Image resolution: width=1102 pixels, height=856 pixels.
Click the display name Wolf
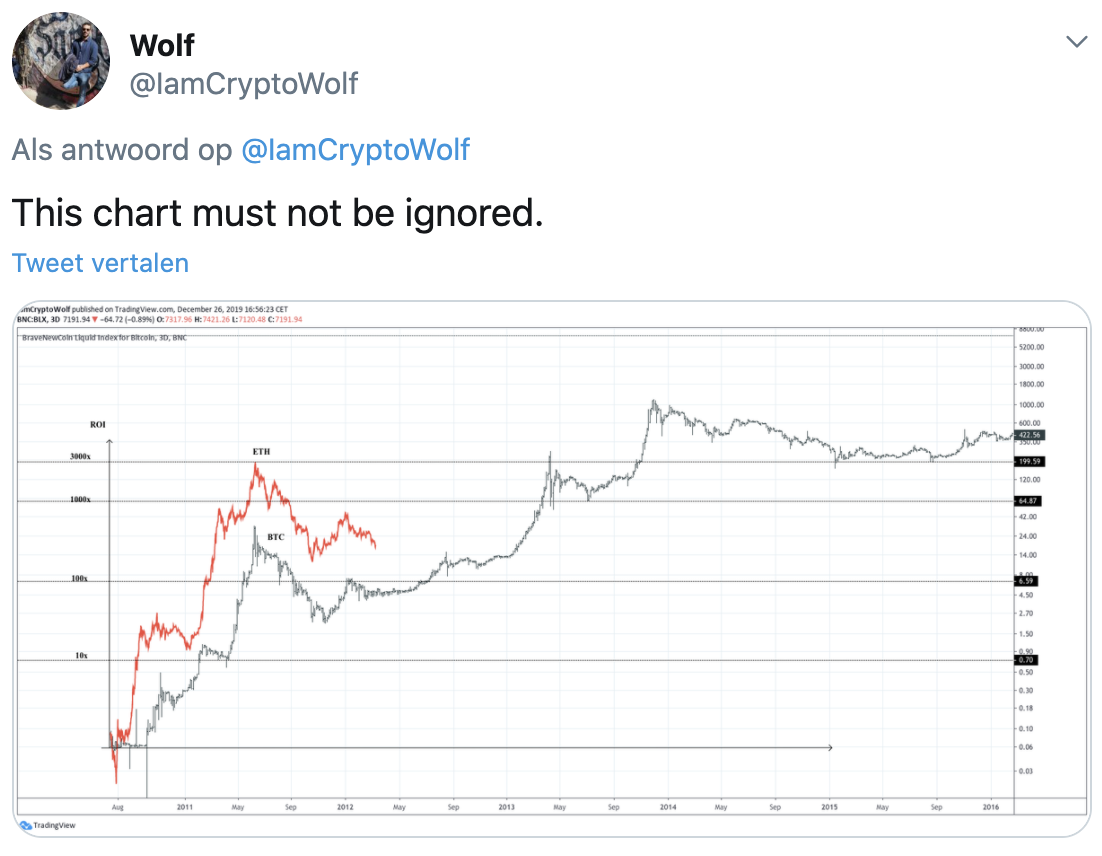click(162, 45)
